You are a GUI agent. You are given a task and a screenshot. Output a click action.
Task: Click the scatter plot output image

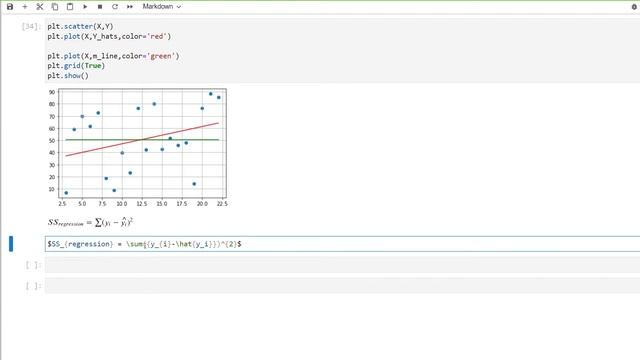tap(138, 147)
